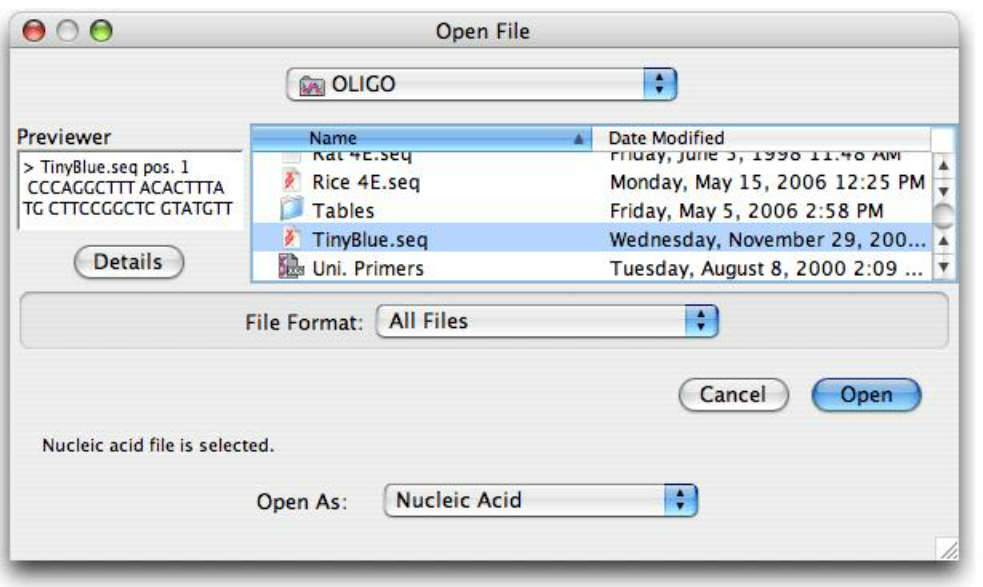Image resolution: width=983 pixels, height=587 pixels.
Task: Click the resize grip at window corner
Action: 947,549
